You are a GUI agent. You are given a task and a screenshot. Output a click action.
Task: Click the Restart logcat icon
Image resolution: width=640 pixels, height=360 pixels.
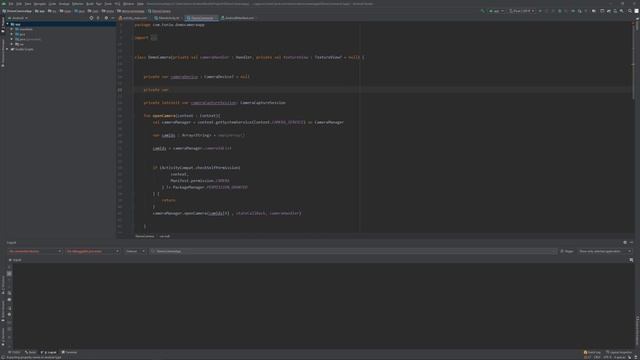click(x=9, y=307)
